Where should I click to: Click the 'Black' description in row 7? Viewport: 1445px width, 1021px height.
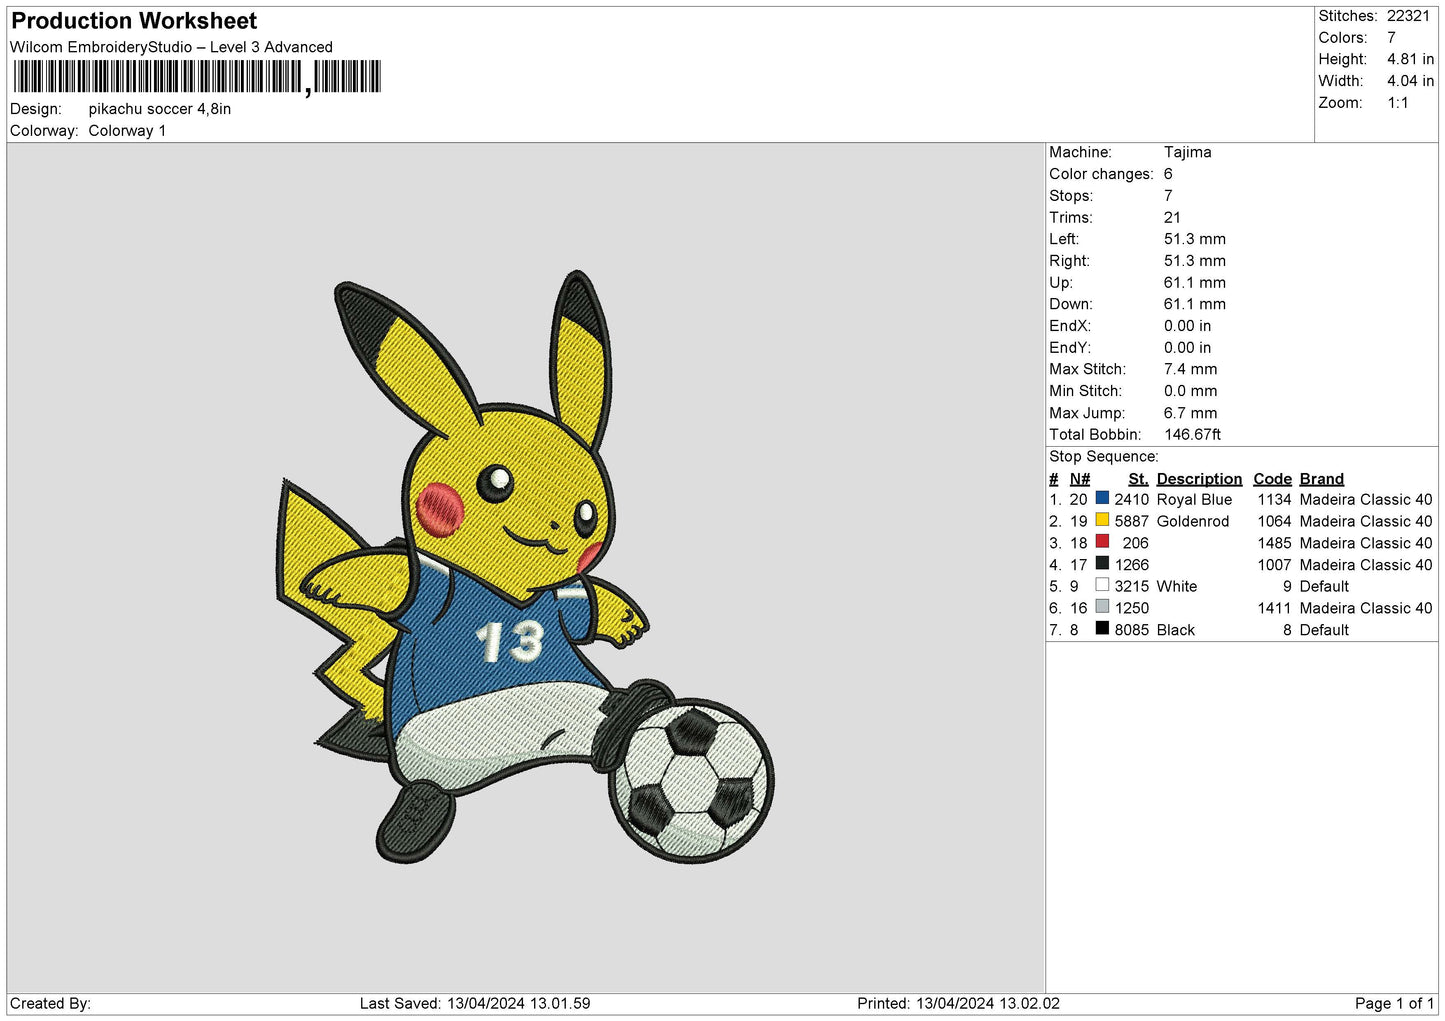tap(1176, 630)
